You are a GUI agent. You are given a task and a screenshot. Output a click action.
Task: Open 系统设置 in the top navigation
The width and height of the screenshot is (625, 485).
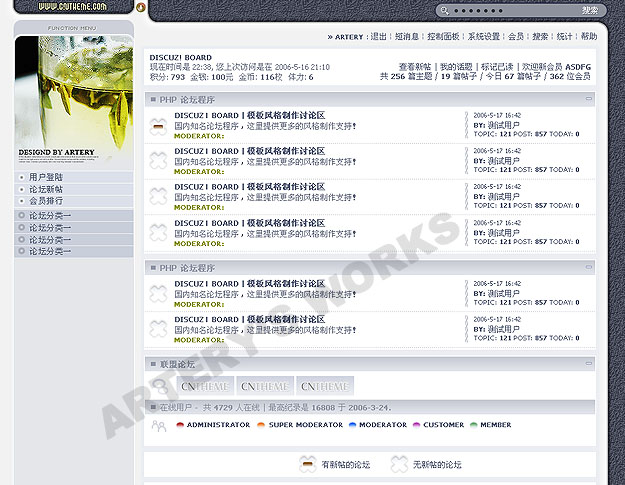(x=484, y=36)
